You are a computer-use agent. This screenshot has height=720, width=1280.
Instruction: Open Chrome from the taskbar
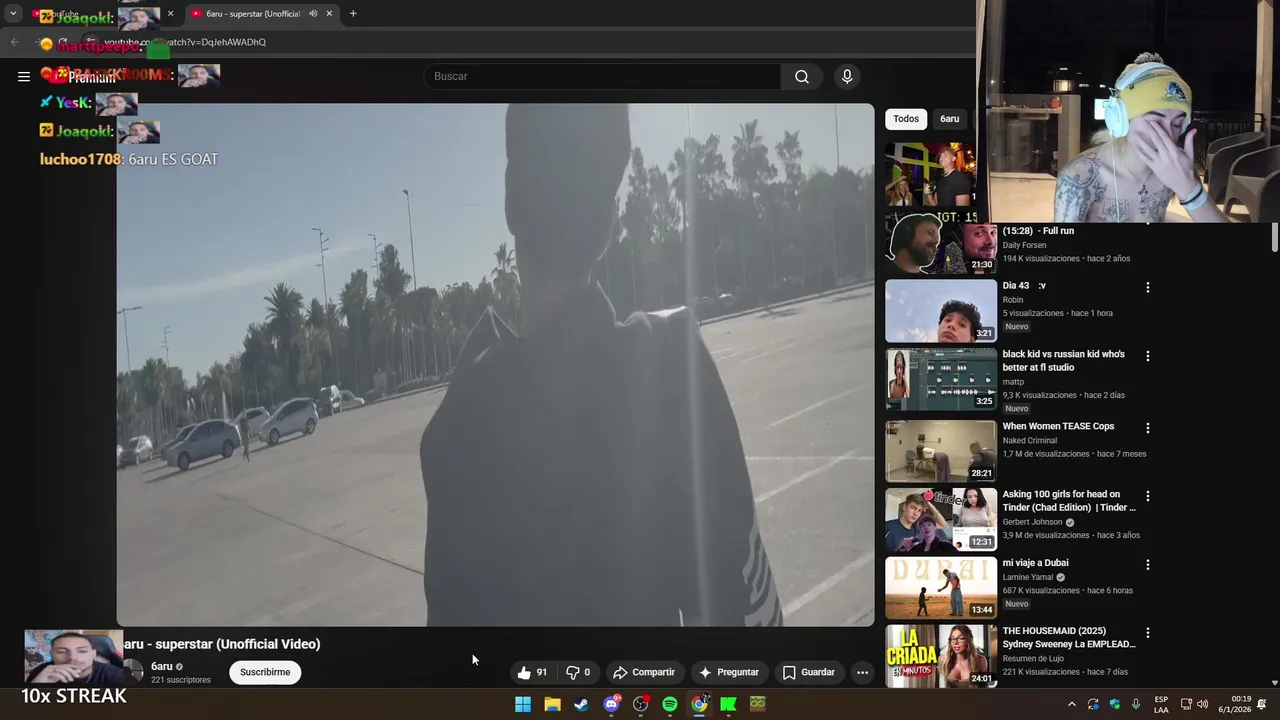pos(699,704)
